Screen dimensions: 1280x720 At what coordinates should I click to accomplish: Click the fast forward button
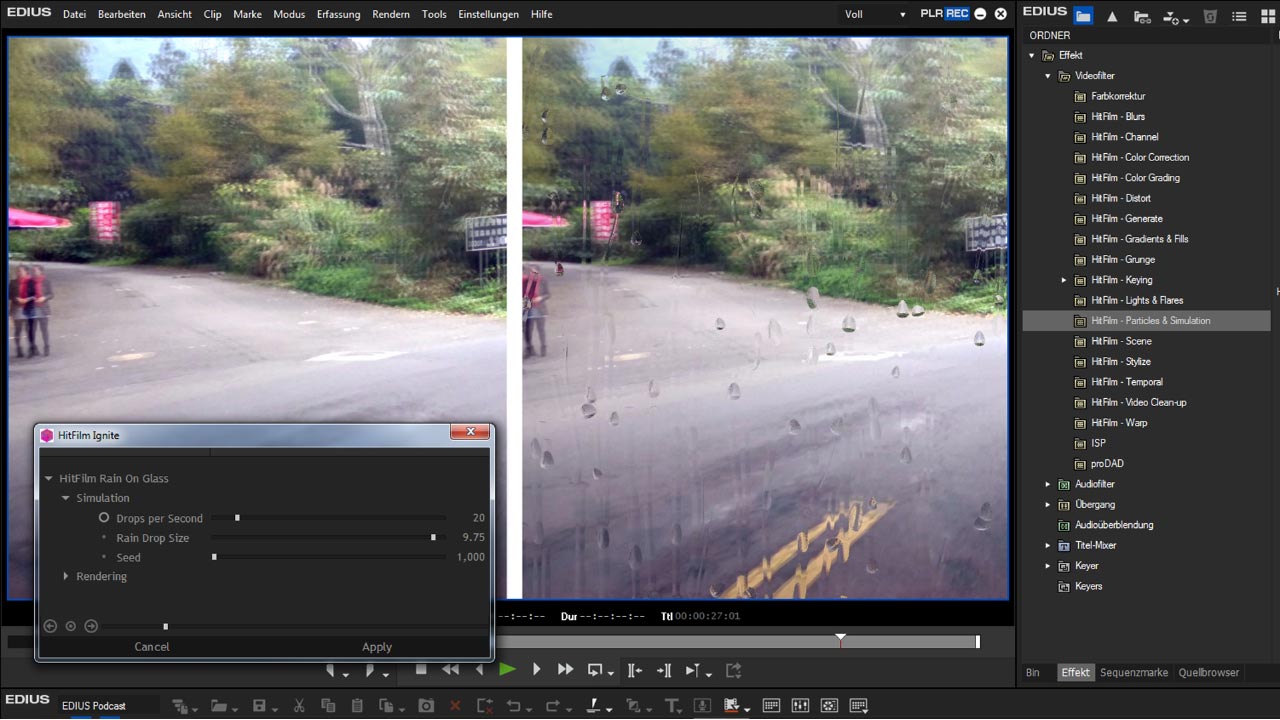tap(565, 670)
